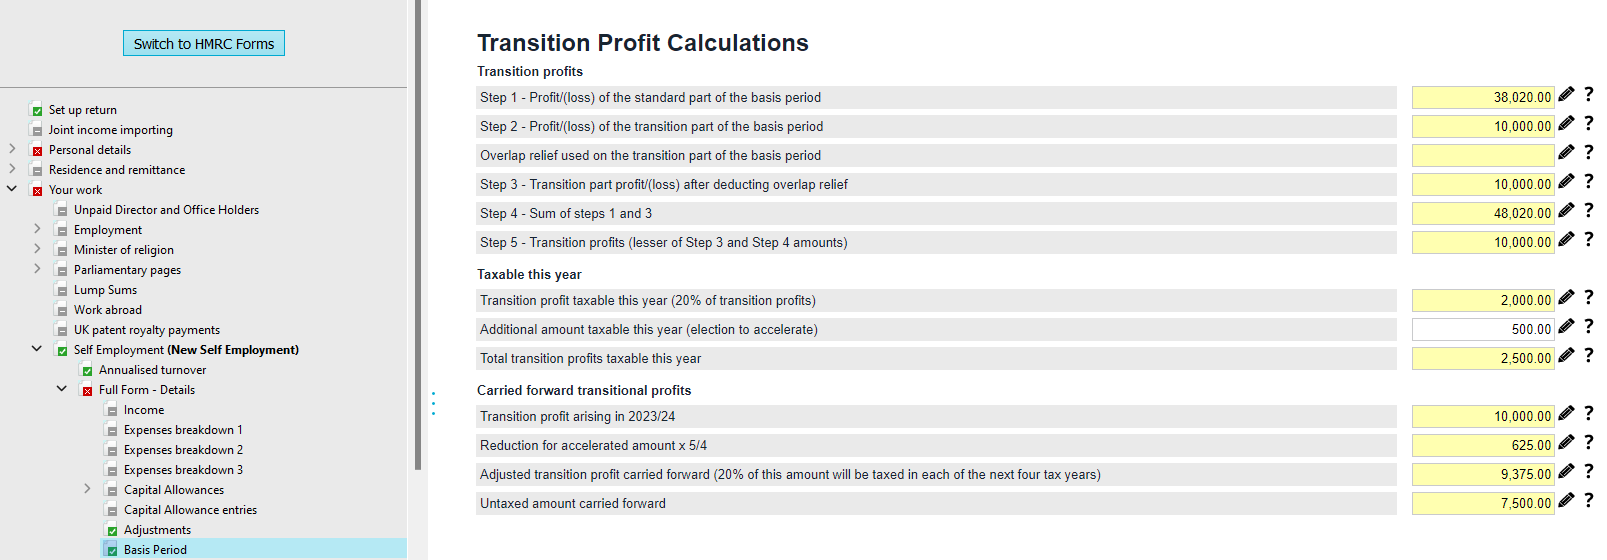Open help for Step 2 transition part
Viewport: 1607px width, 560px height.
pyautogui.click(x=1588, y=123)
